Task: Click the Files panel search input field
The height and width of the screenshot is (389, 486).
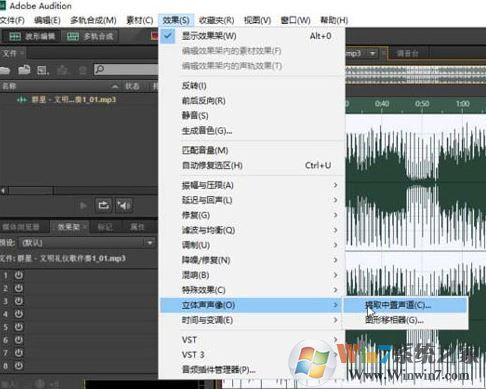Action: (126, 69)
